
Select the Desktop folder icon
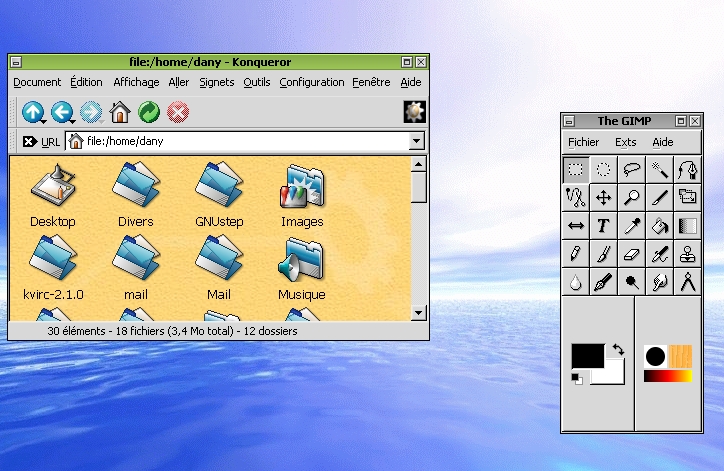click(x=53, y=195)
